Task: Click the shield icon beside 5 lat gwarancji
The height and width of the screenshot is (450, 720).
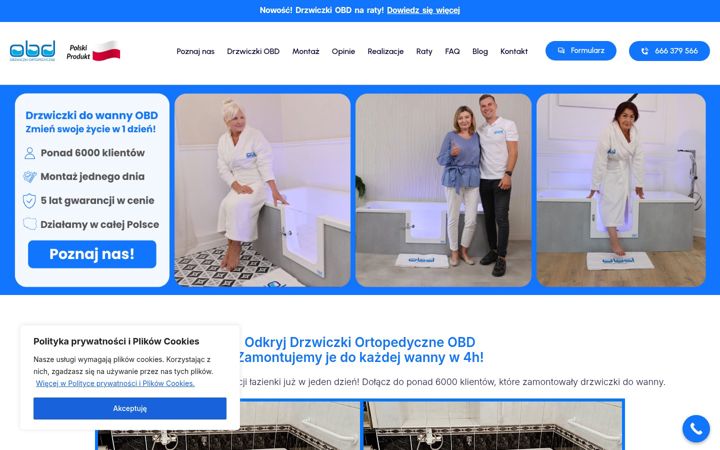Action: tap(29, 201)
